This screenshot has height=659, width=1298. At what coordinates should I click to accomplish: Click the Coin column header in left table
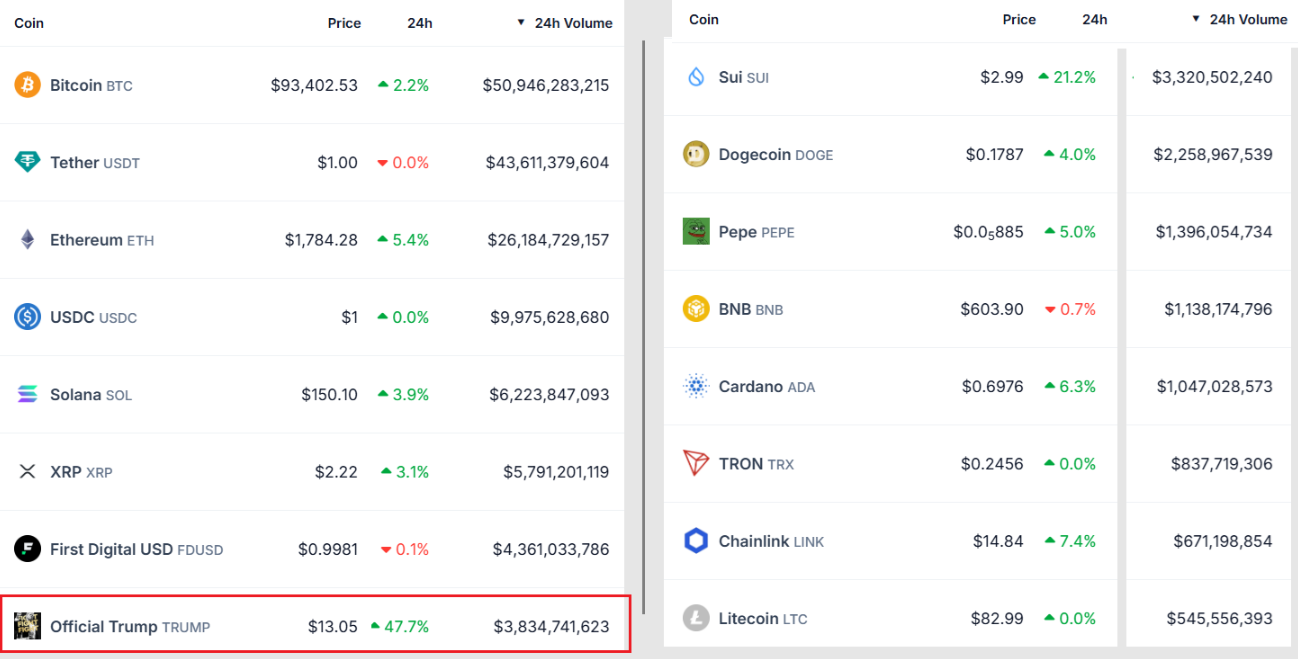pos(29,23)
